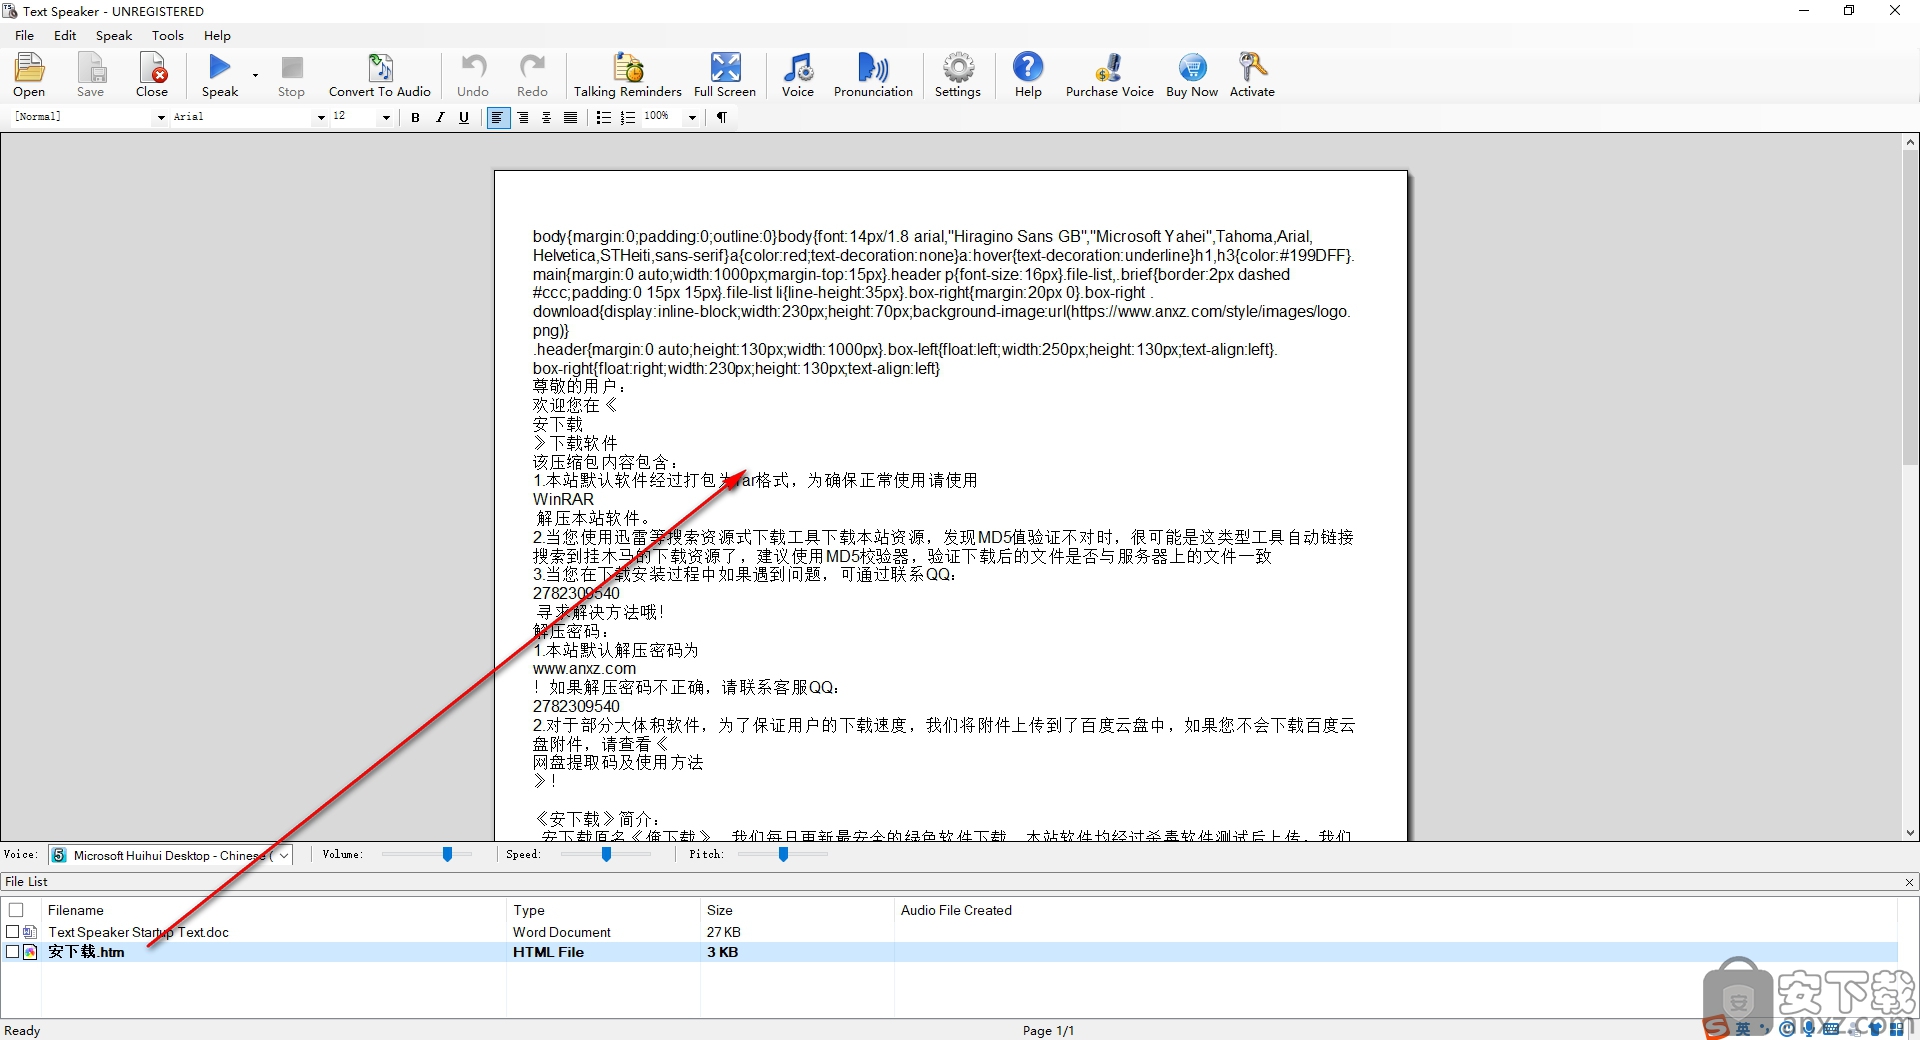Open a file with the Open icon

(29, 75)
